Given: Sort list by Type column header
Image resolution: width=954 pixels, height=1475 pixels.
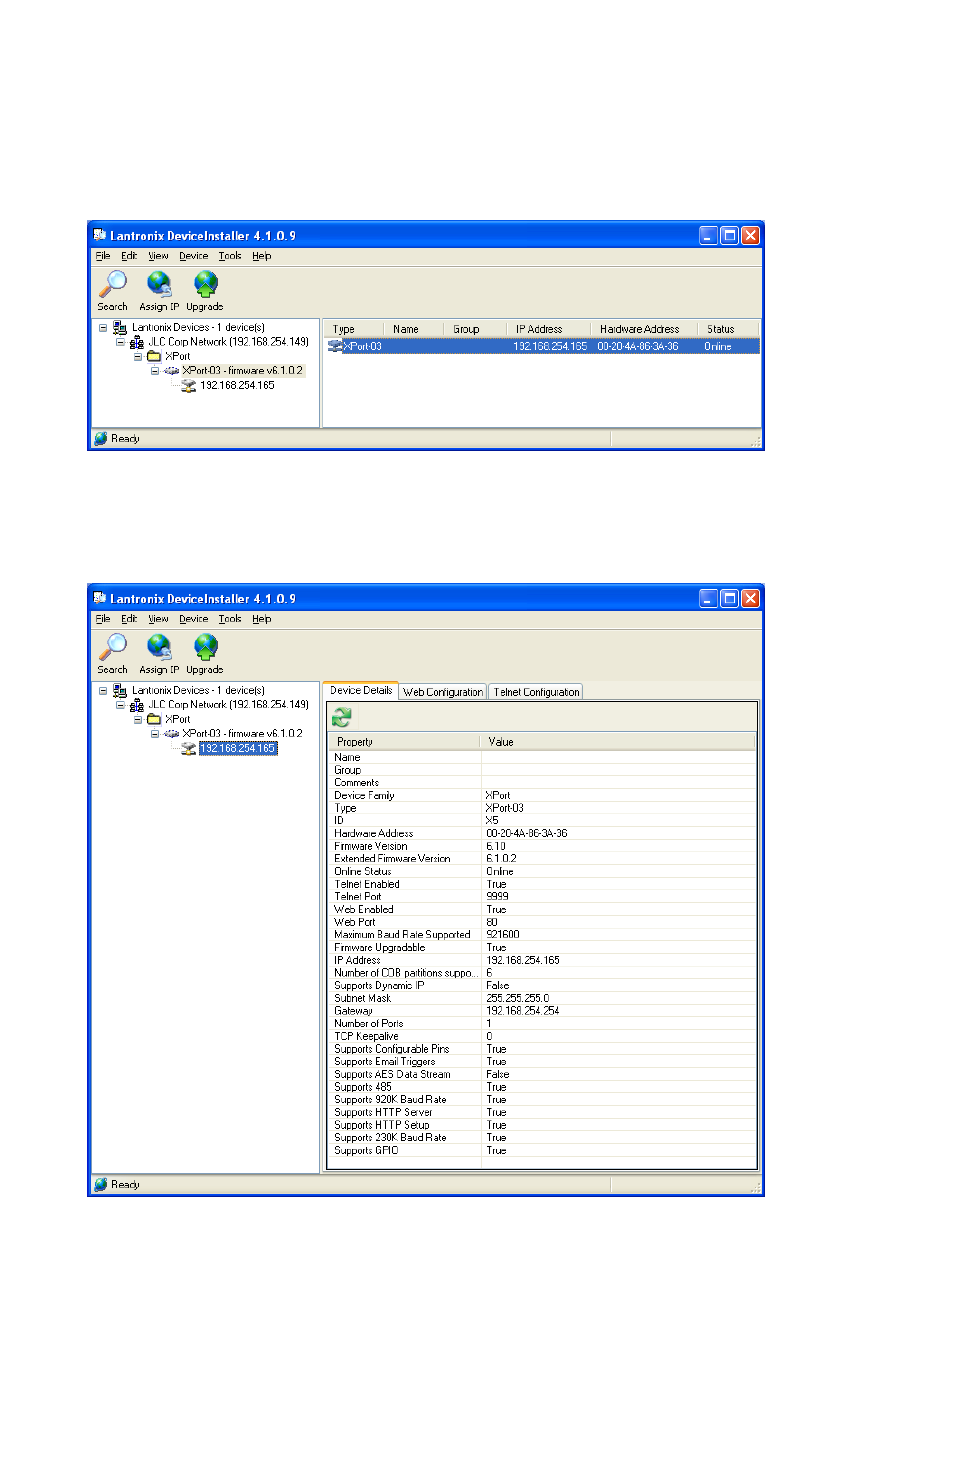Looking at the screenshot, I should [353, 329].
